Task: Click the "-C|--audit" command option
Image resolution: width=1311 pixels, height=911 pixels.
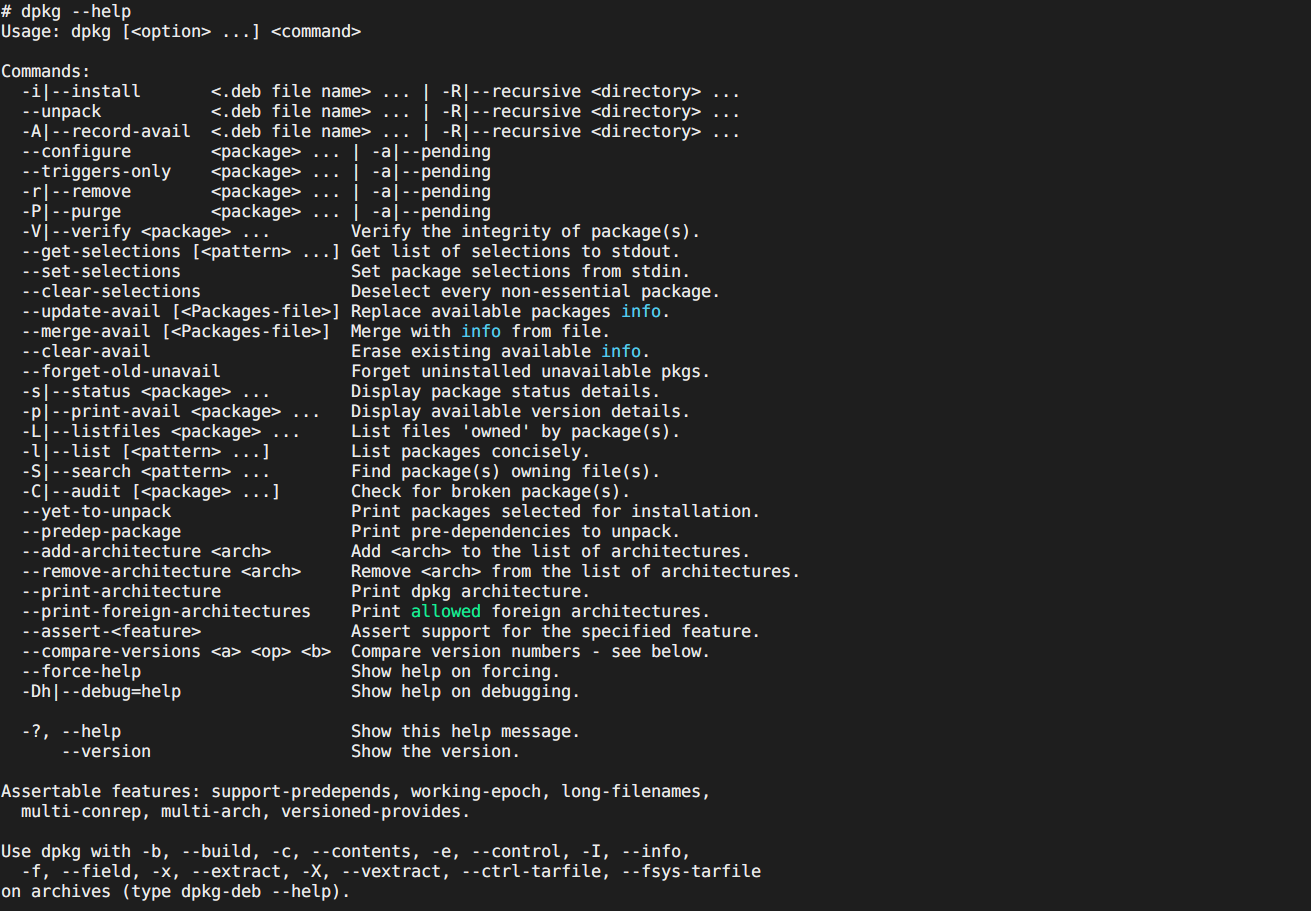Action: click(71, 491)
